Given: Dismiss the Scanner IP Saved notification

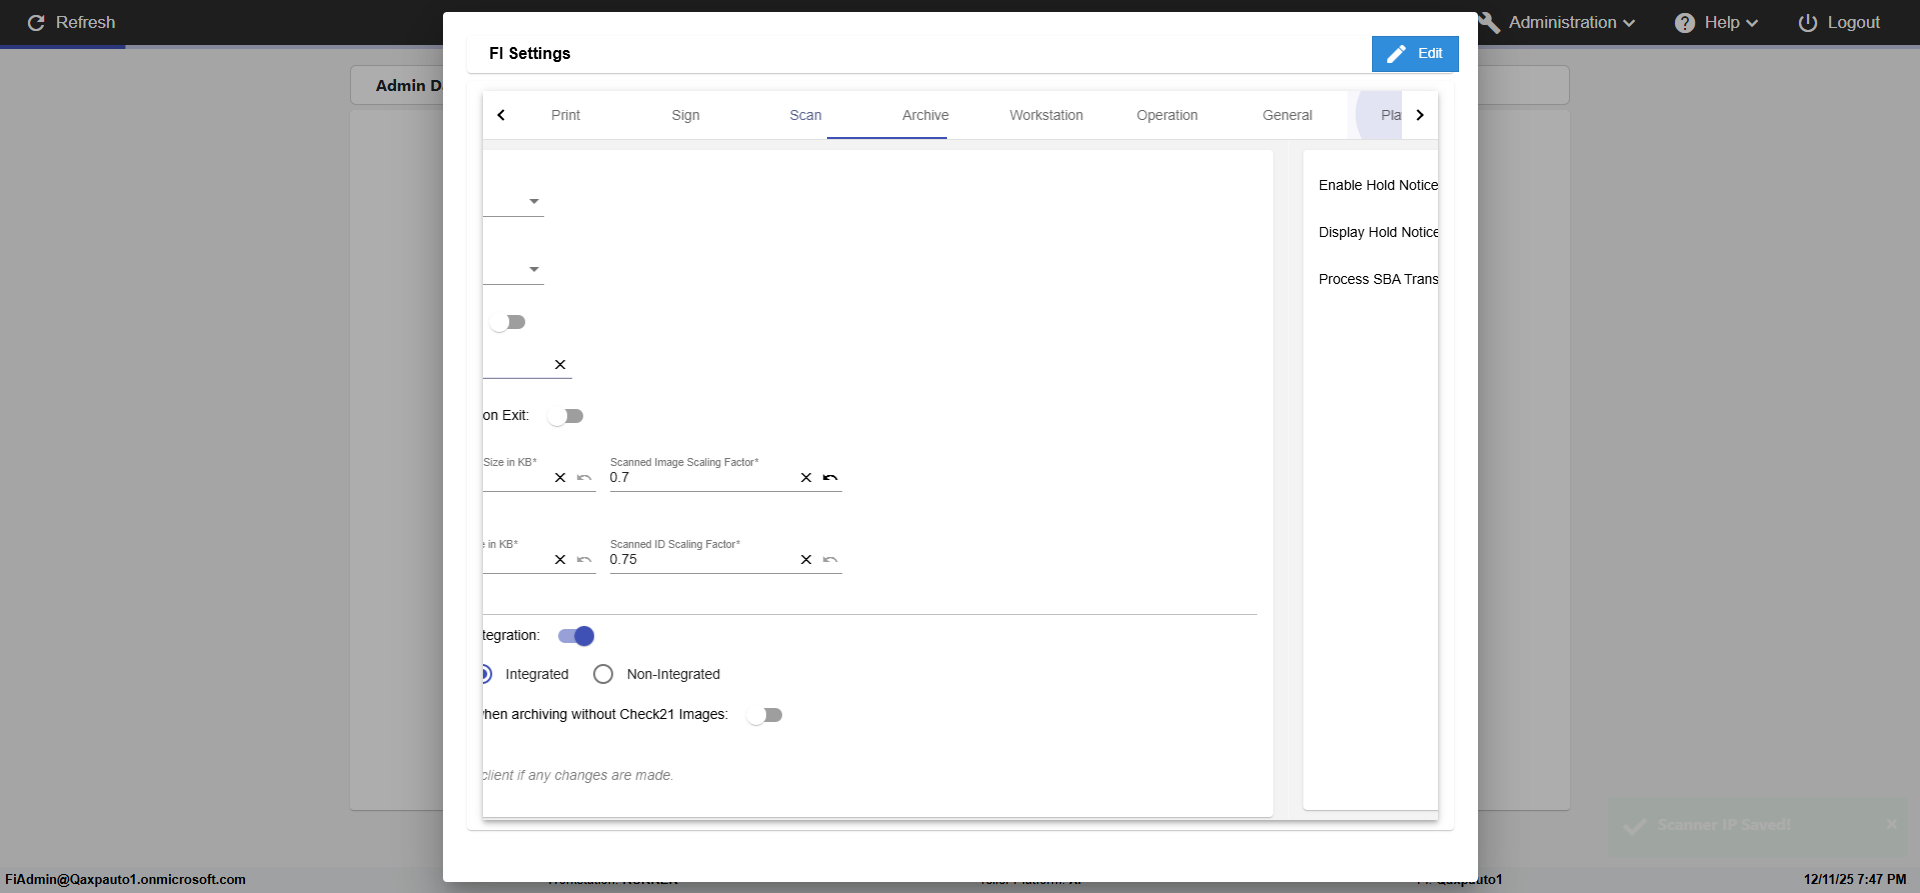Looking at the screenshot, I should (1891, 824).
